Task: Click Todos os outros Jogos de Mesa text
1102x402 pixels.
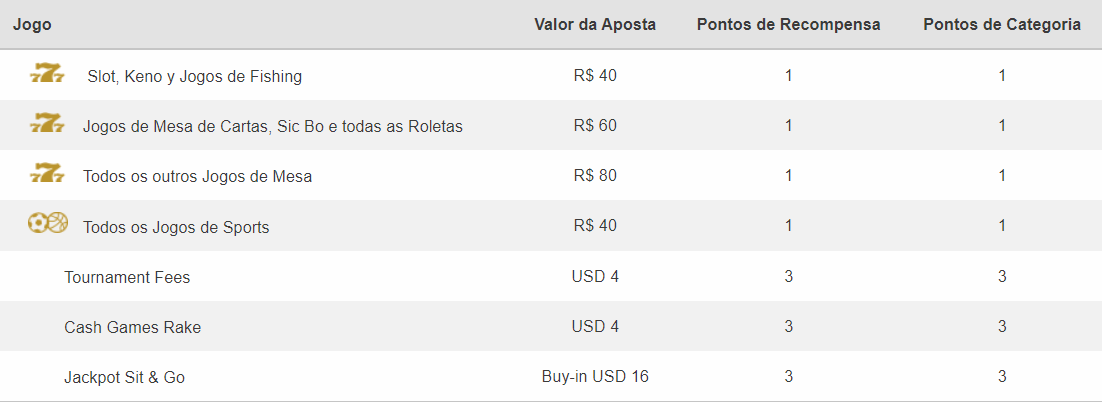Action: pyautogui.click(x=197, y=176)
